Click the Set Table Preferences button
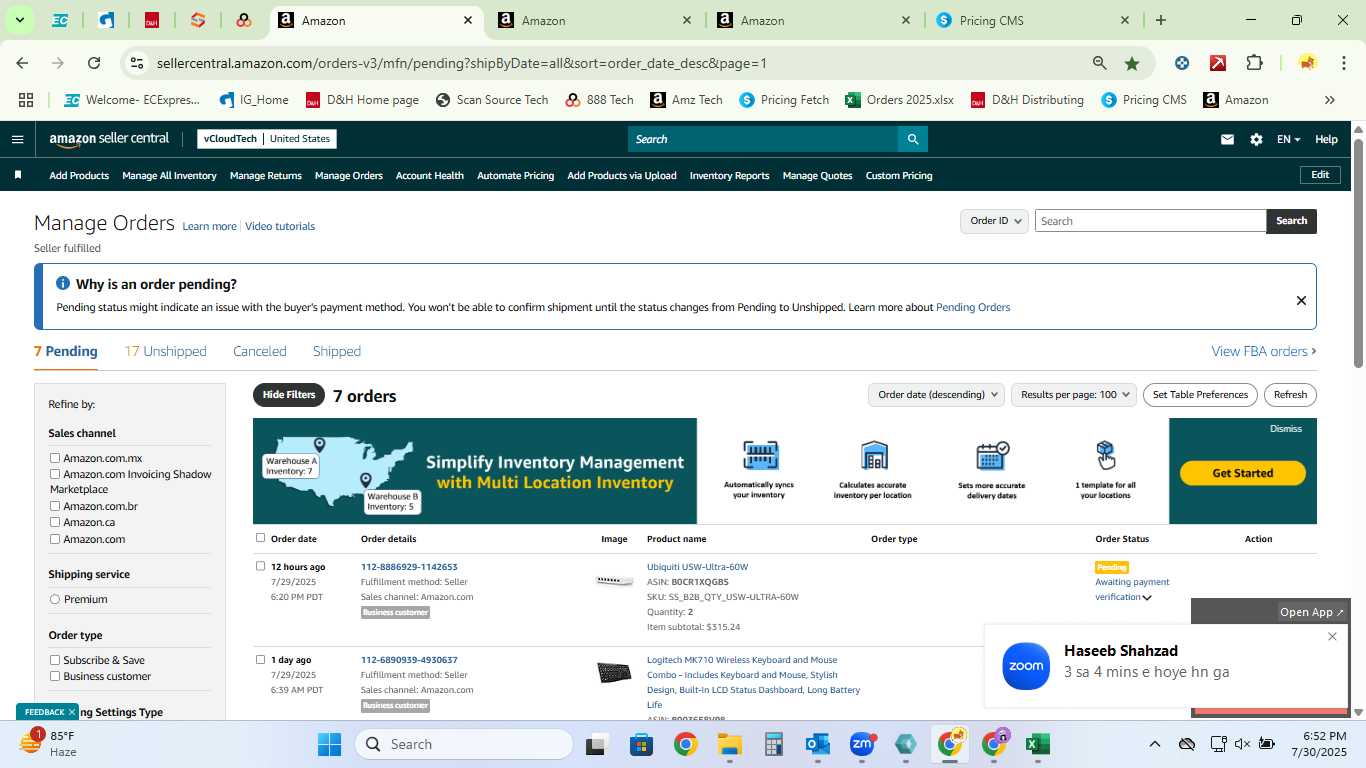Screen dimensions: 1366x768 (1200, 395)
